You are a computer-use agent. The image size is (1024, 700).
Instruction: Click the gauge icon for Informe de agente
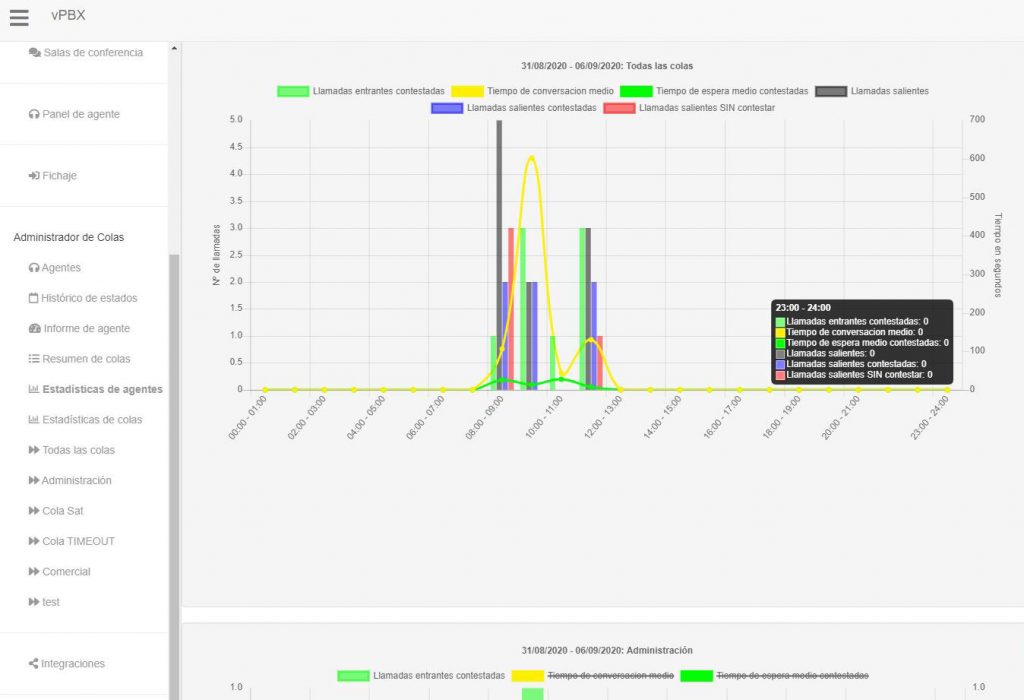click(35, 329)
